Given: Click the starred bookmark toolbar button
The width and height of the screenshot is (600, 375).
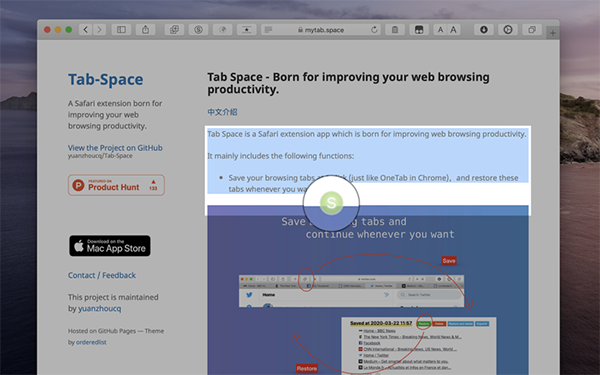Looking at the screenshot, I should click(246, 29).
